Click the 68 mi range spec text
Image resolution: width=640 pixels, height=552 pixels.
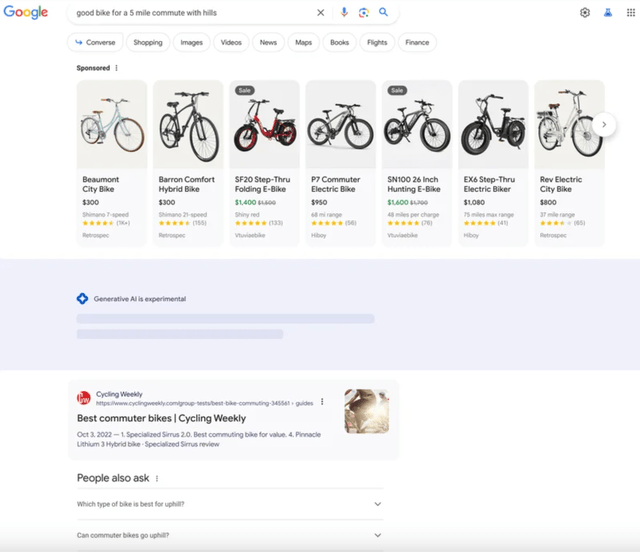[x=327, y=215]
